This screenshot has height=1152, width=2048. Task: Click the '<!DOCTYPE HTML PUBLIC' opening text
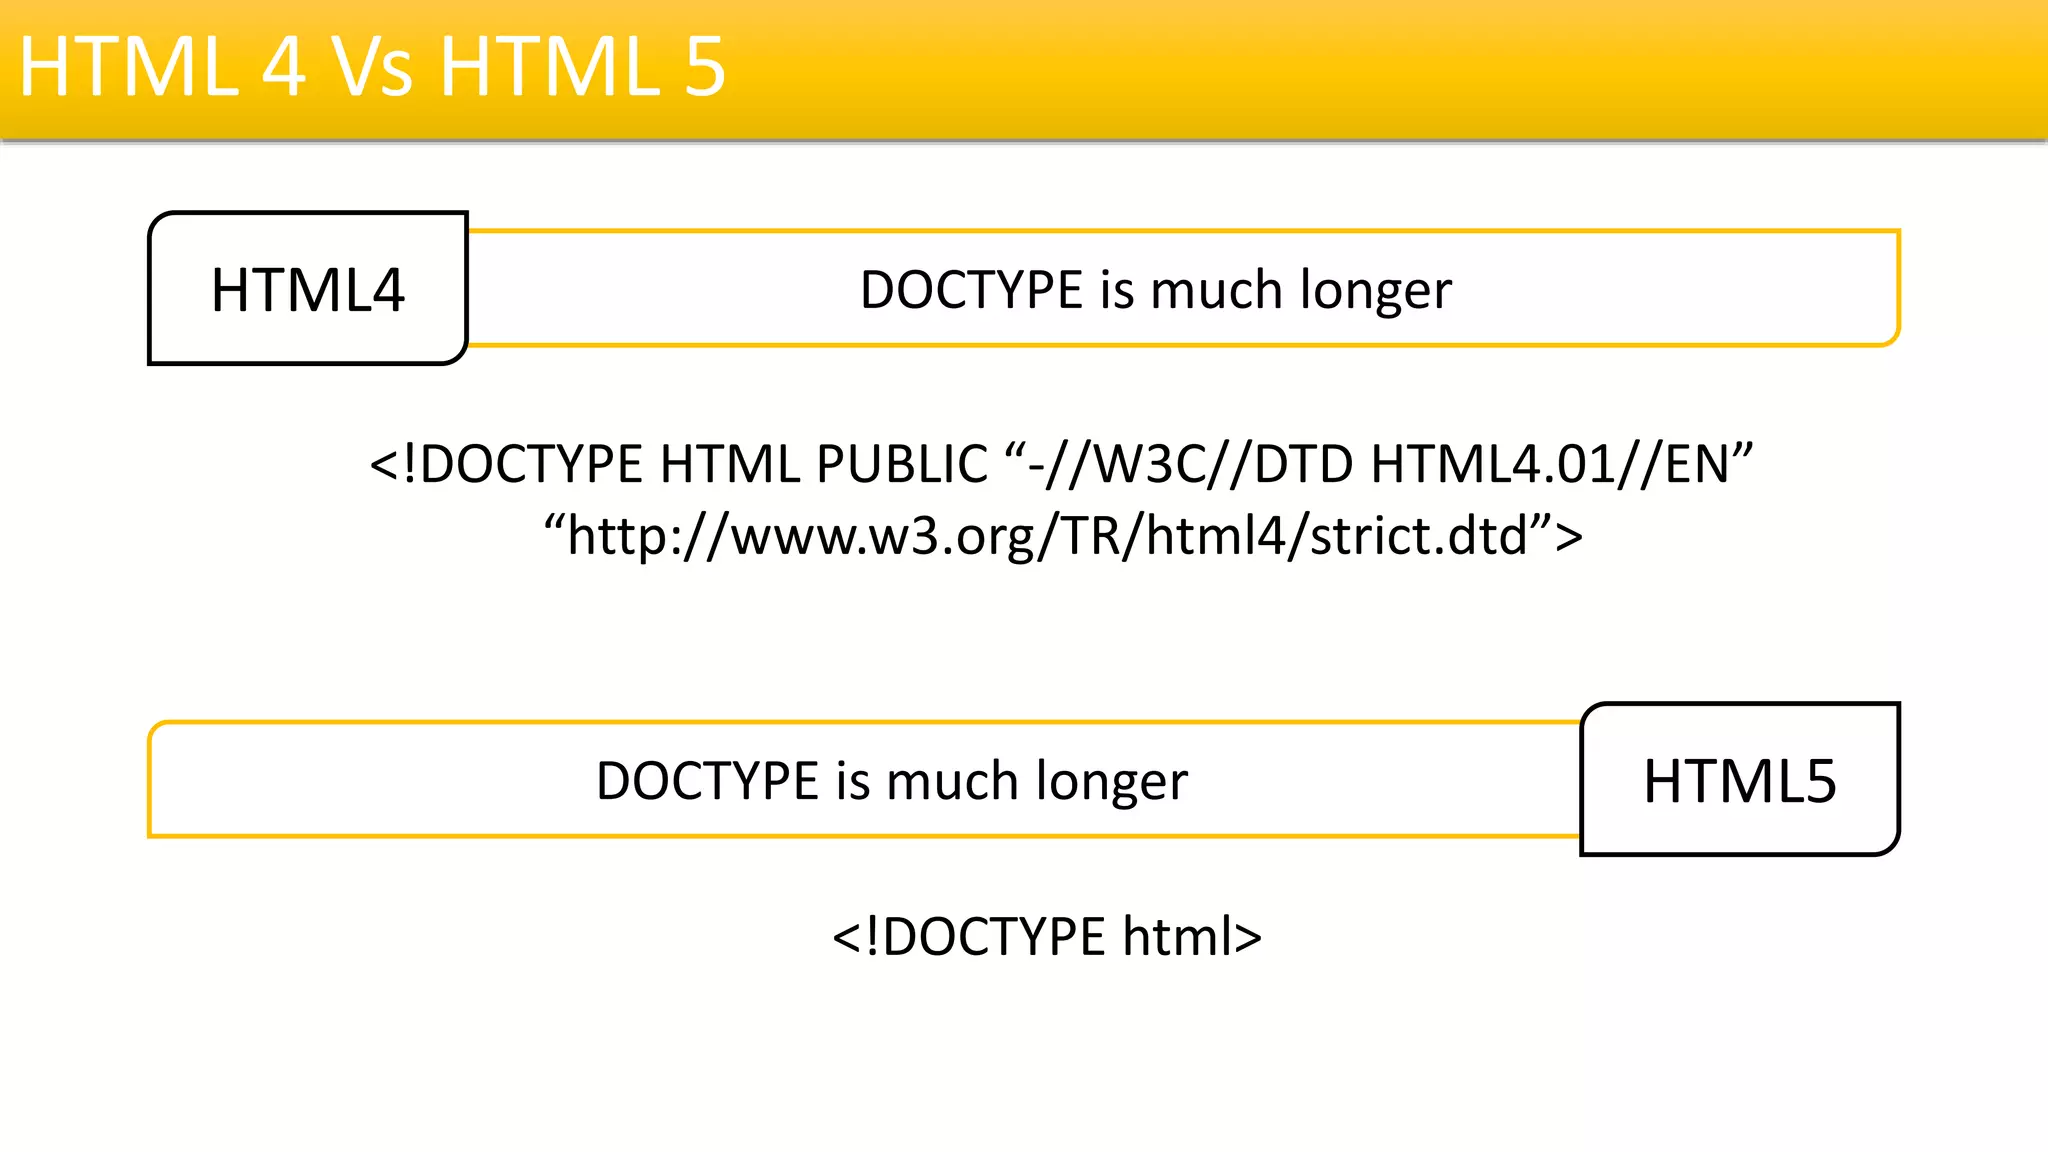click(678, 465)
